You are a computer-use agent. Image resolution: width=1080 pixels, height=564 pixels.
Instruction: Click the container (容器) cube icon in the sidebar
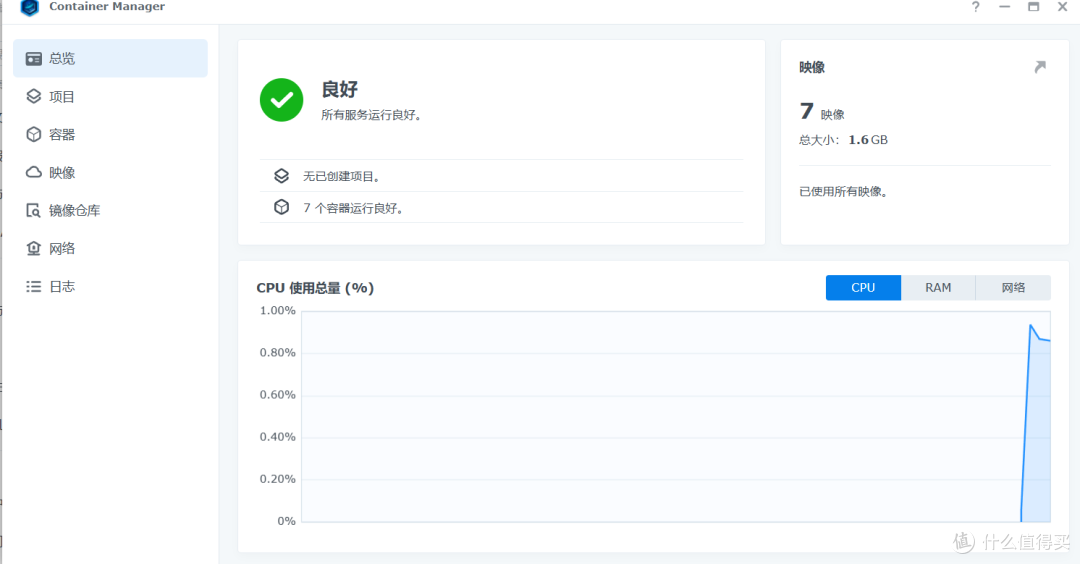pyautogui.click(x=34, y=134)
